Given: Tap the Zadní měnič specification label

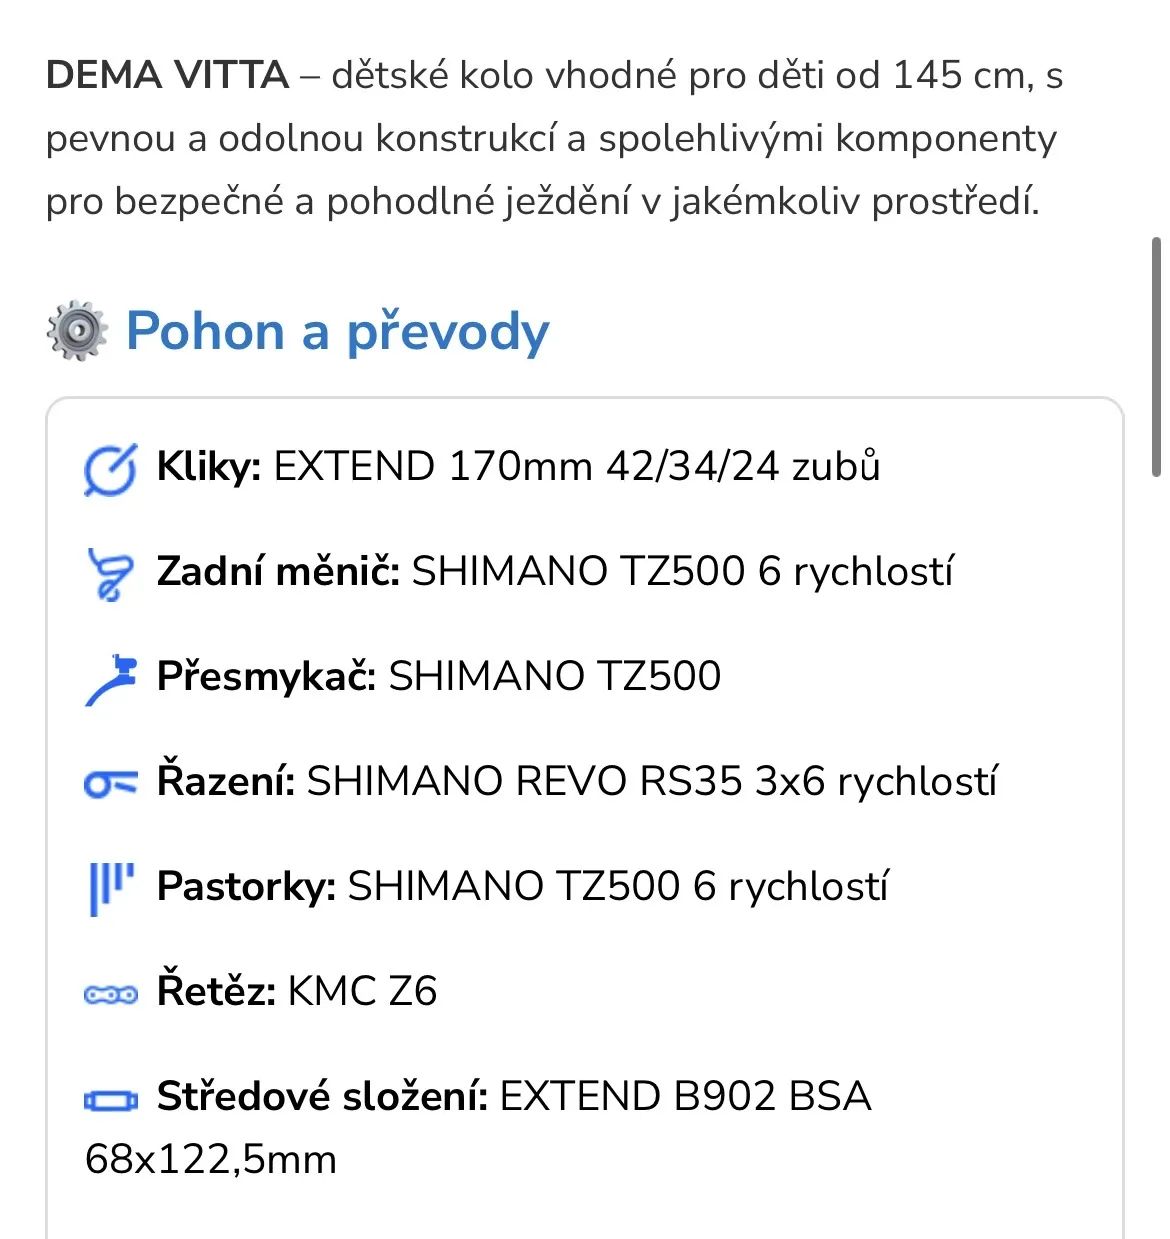Looking at the screenshot, I should point(278,572).
